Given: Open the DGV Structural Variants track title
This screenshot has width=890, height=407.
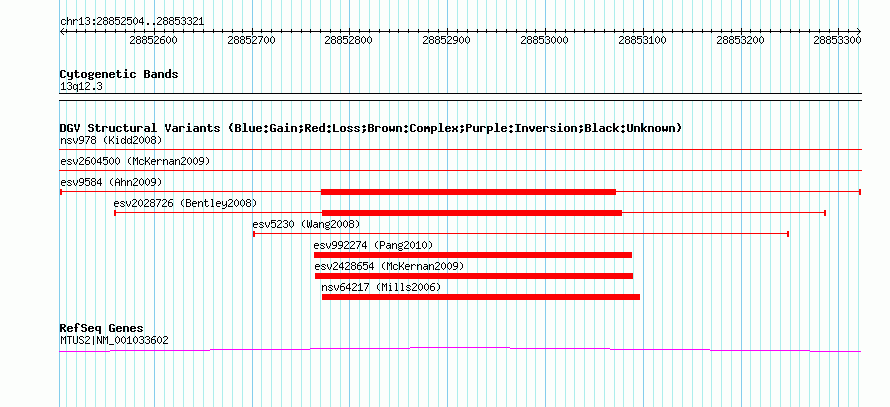Looking at the screenshot, I should point(371,128).
